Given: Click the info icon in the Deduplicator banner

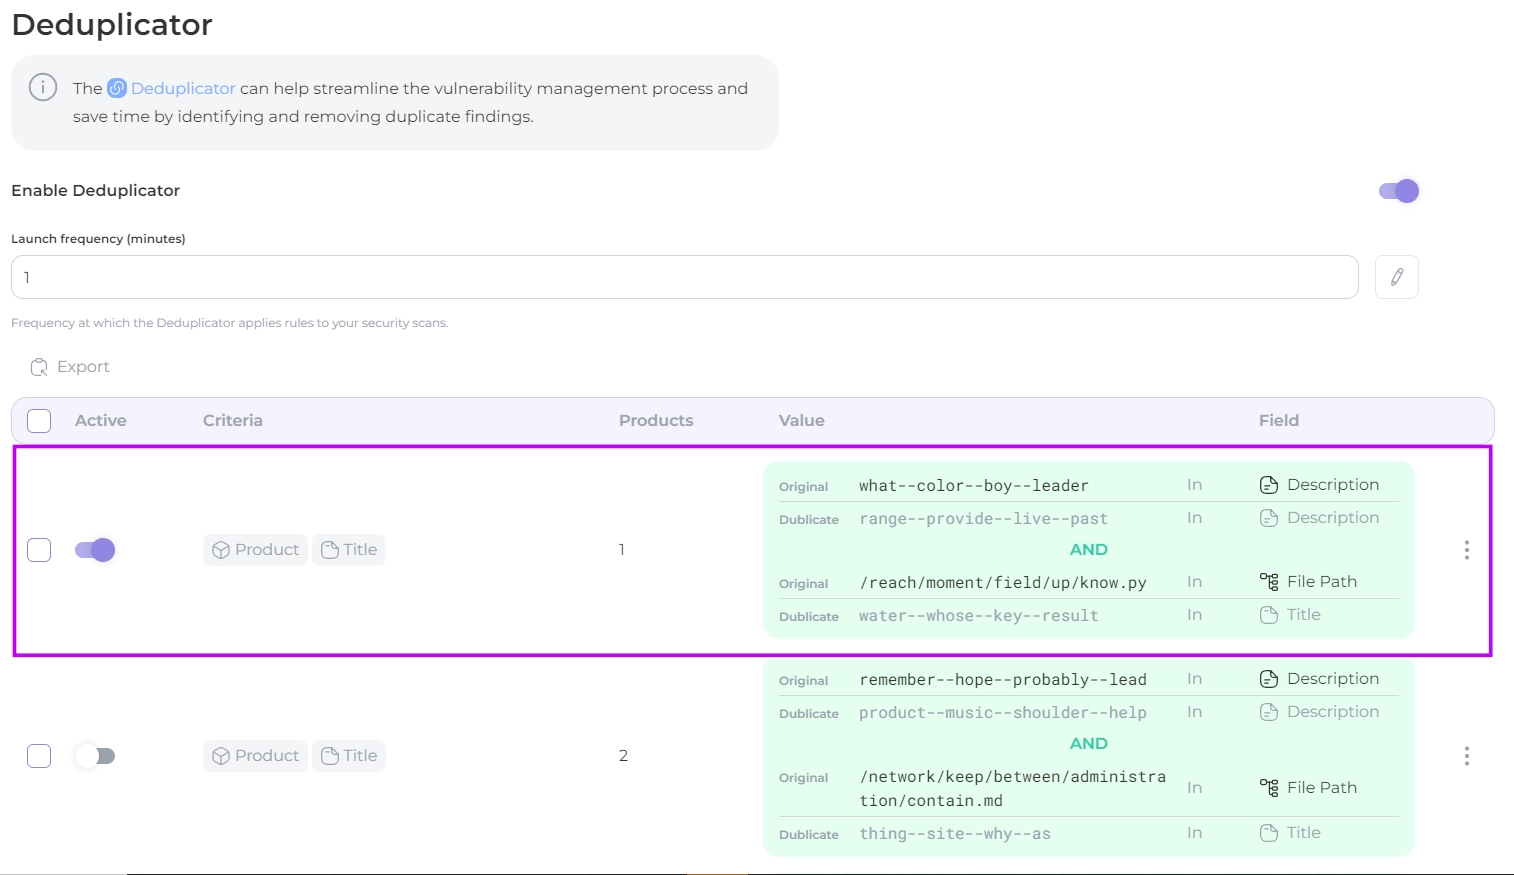Looking at the screenshot, I should point(43,88).
